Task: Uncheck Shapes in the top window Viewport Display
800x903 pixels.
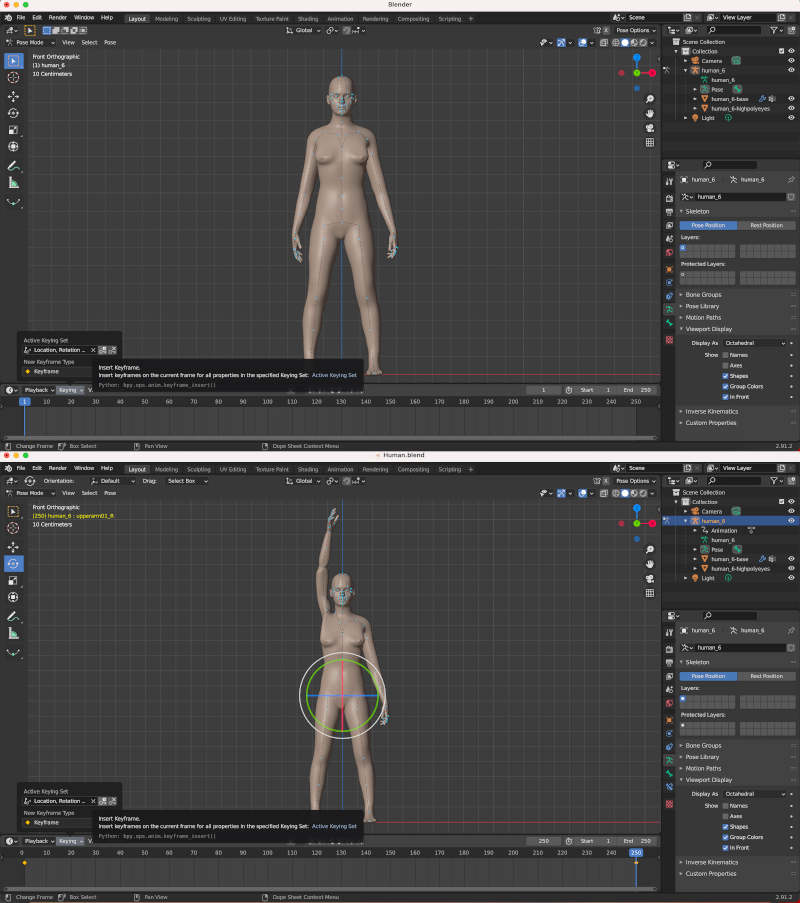Action: 725,376
